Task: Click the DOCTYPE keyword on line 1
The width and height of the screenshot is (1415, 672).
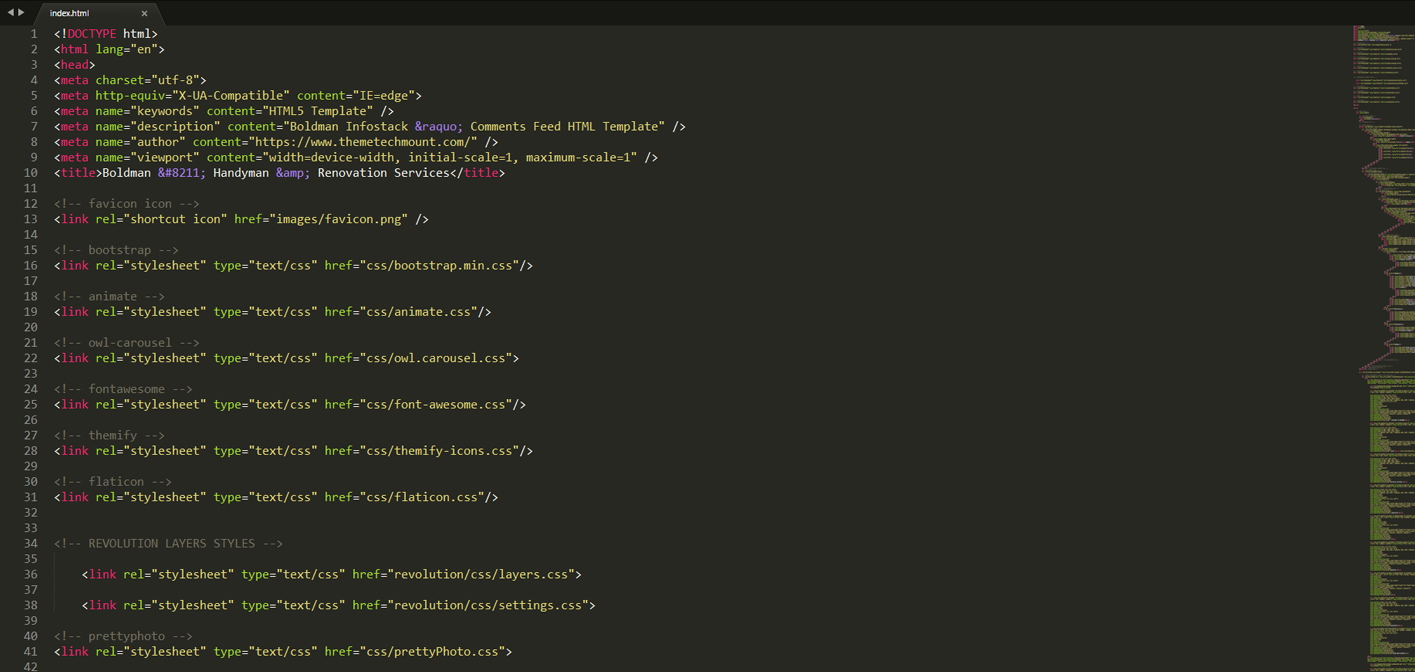Action: pyautogui.click(x=92, y=34)
